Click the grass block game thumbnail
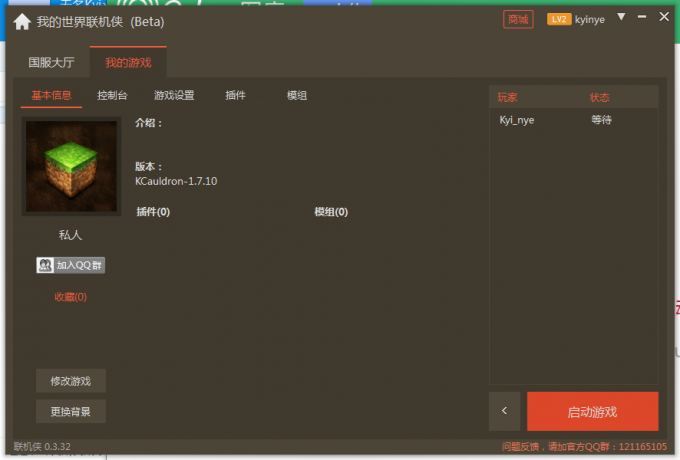The height and width of the screenshot is (460, 680). coord(71,166)
